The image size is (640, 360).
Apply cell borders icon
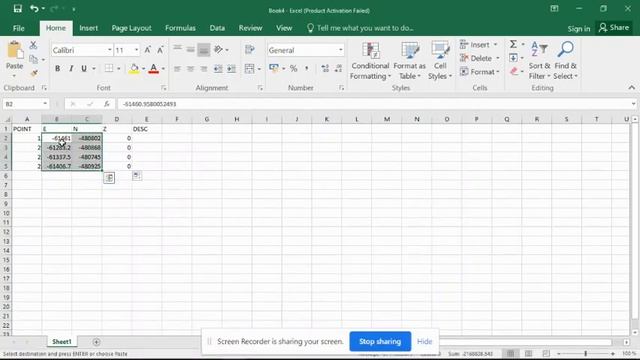pos(109,69)
